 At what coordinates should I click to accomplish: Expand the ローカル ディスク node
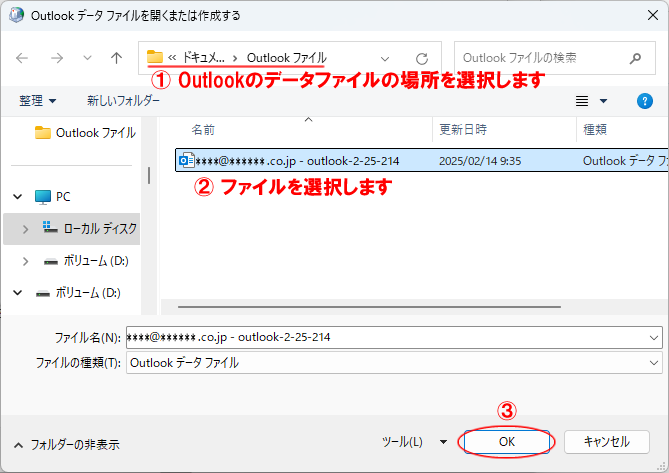25,229
